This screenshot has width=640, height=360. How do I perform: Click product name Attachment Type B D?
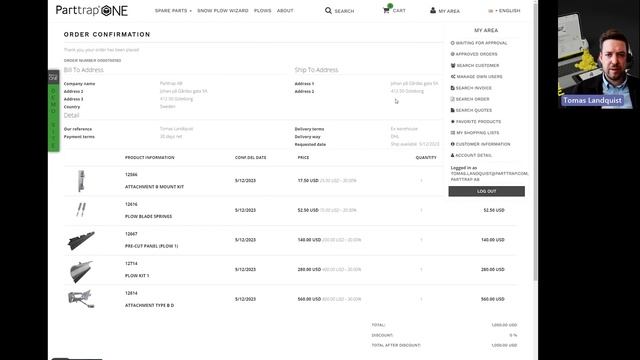149,305
